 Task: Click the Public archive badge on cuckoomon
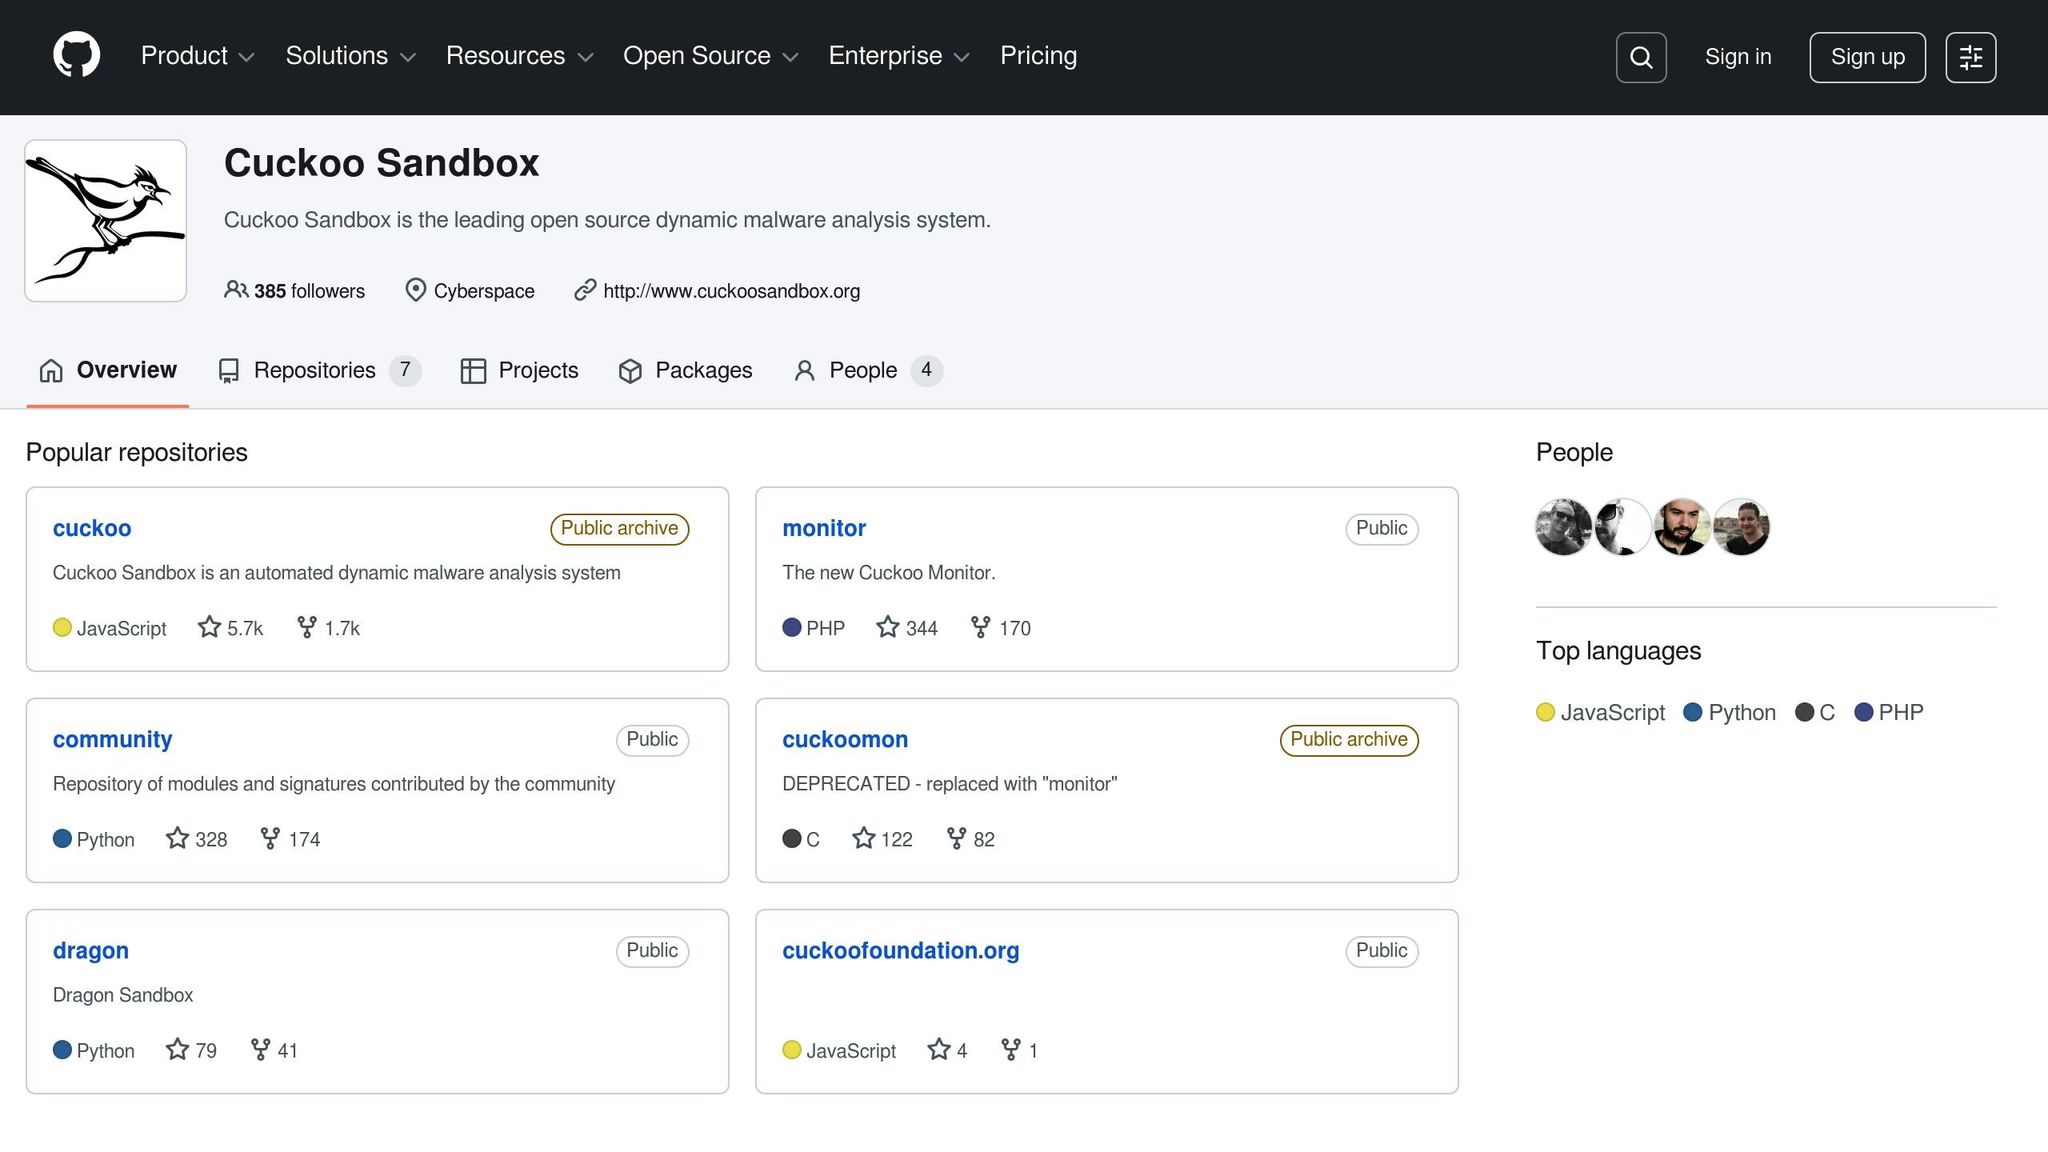pyautogui.click(x=1349, y=739)
